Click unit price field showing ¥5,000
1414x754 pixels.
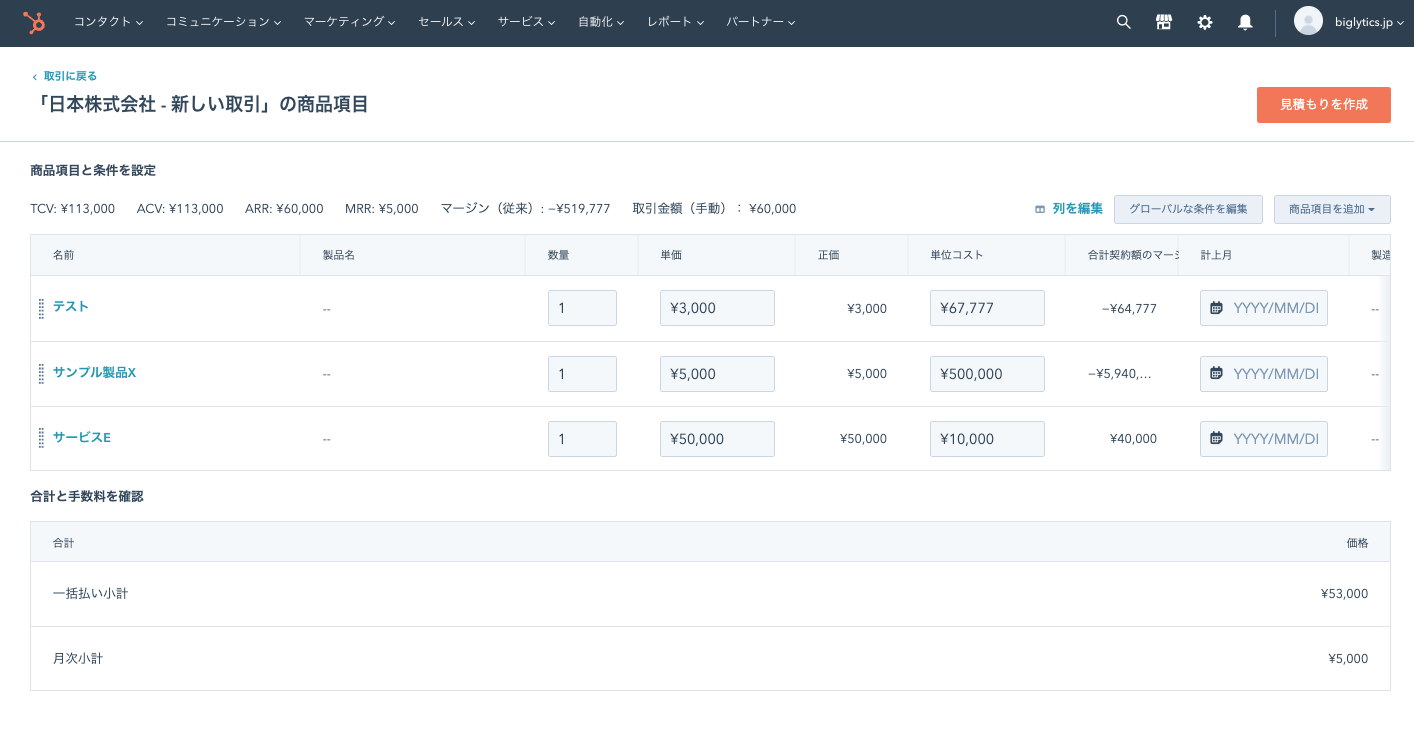click(x=717, y=374)
